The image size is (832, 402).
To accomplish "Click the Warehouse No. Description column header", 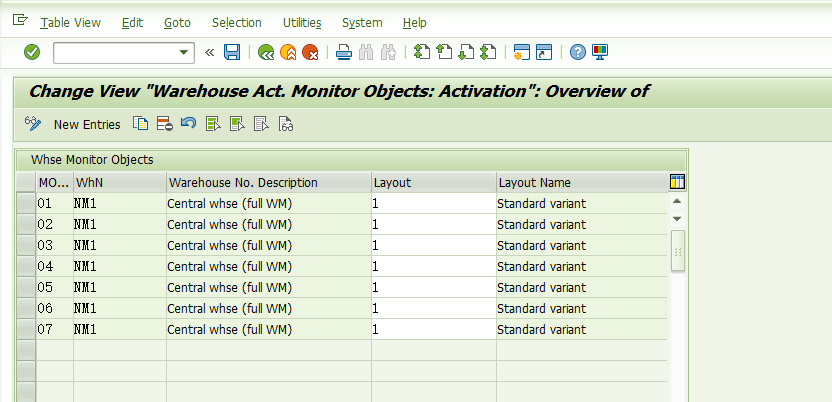I will 269,182.
